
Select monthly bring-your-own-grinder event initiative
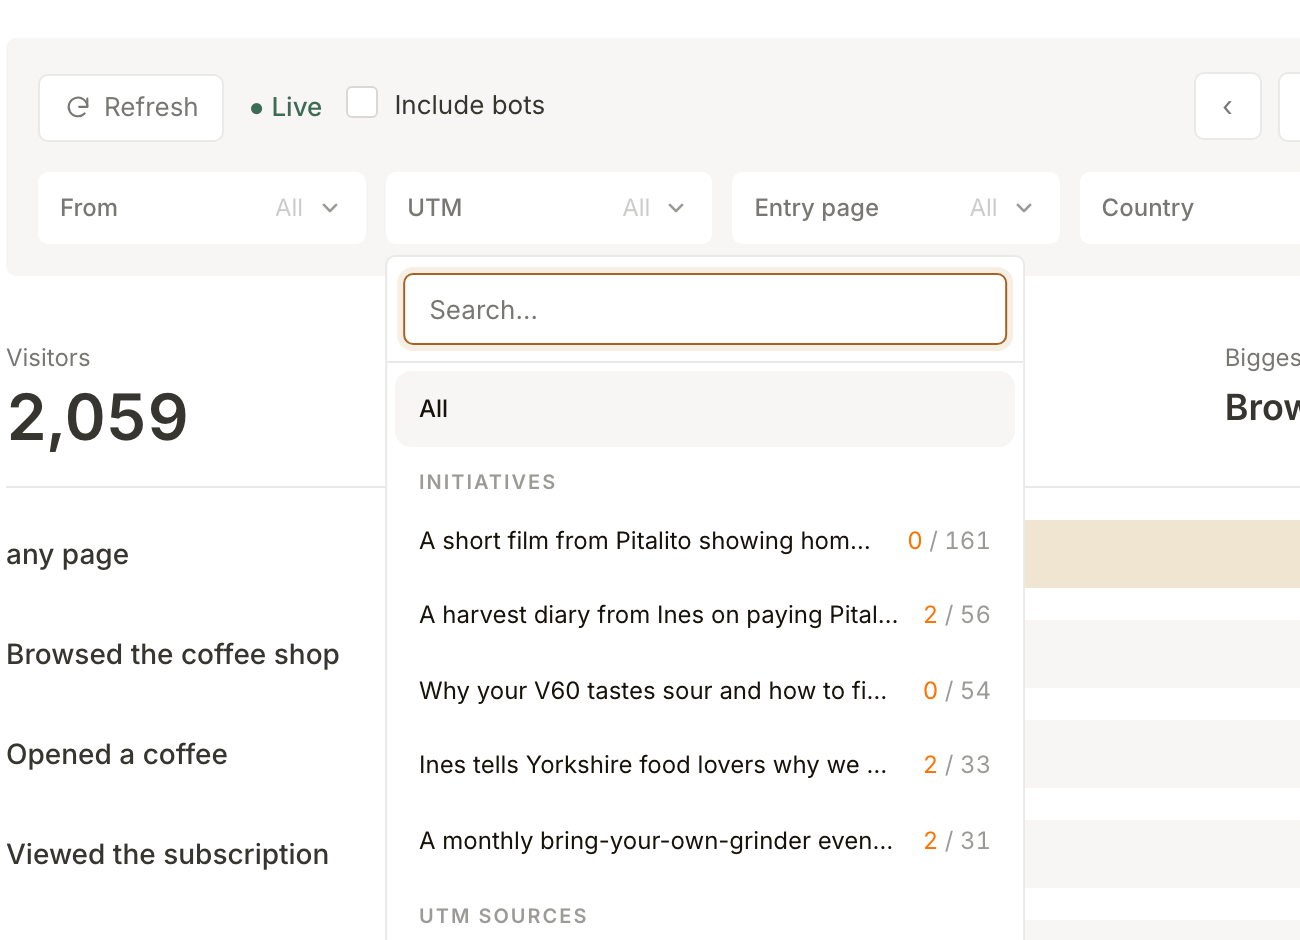[x=705, y=841]
